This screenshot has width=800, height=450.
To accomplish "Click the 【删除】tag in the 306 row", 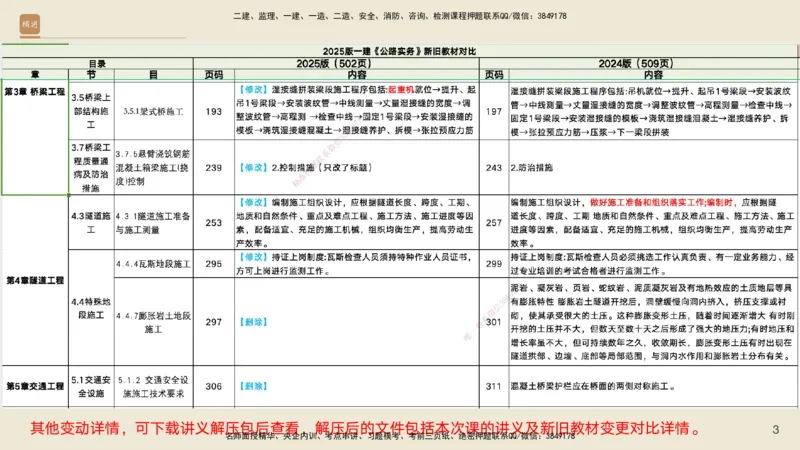I will coord(254,386).
